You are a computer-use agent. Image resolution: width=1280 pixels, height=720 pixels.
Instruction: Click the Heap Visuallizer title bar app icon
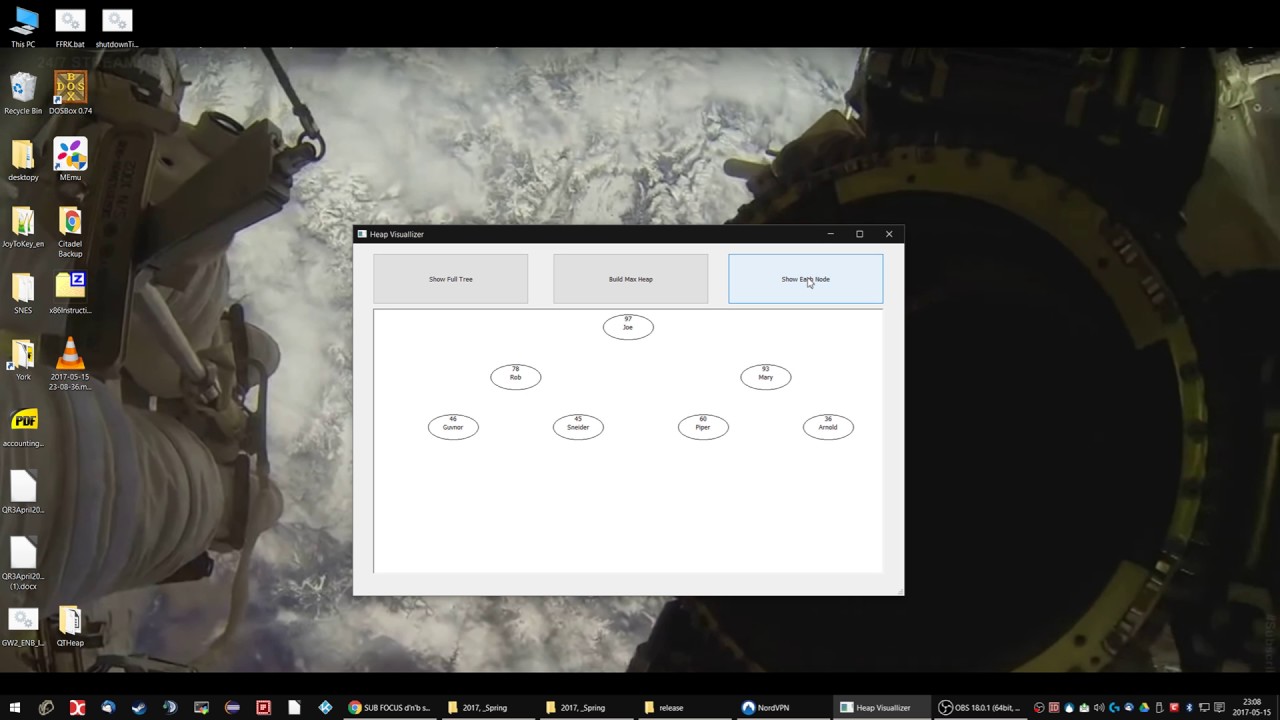click(x=362, y=234)
